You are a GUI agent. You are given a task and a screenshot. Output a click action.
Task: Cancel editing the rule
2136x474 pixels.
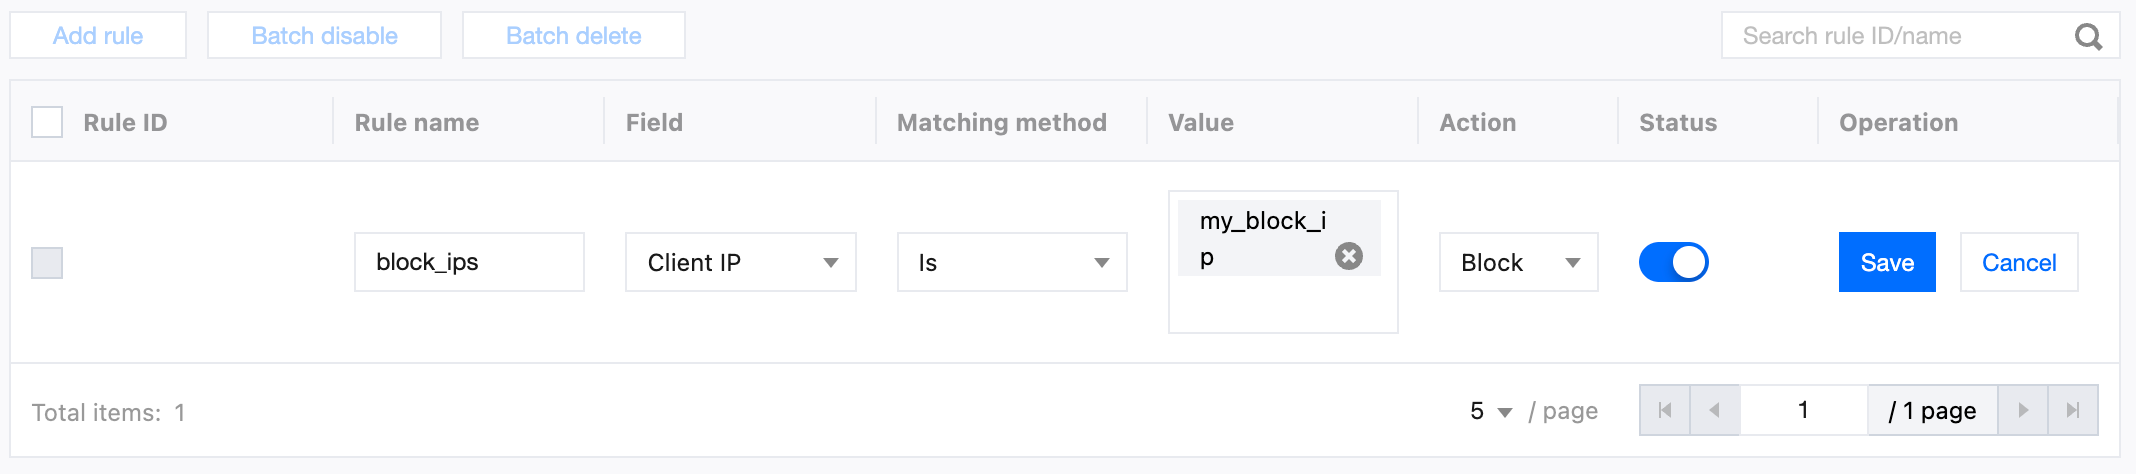(2019, 262)
